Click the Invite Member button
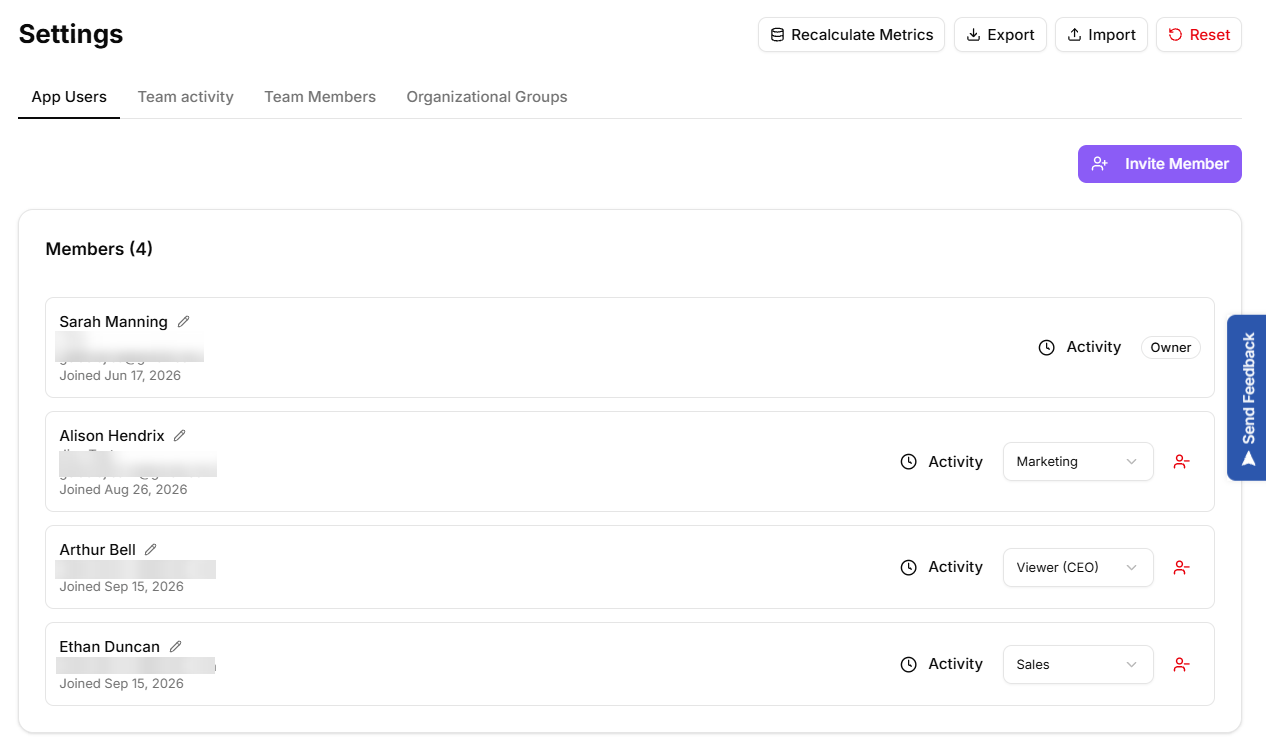1266x755 pixels. pyautogui.click(x=1160, y=164)
